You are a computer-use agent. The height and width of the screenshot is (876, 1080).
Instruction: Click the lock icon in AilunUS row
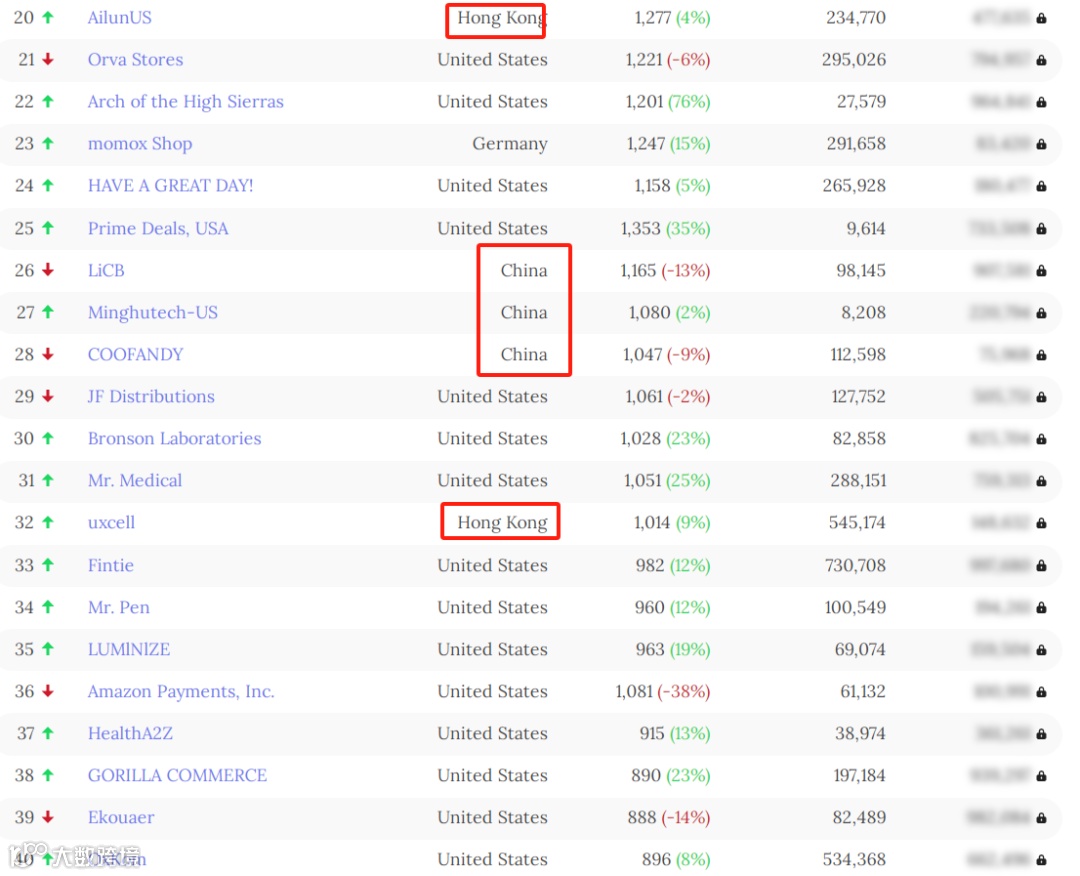tap(1041, 19)
